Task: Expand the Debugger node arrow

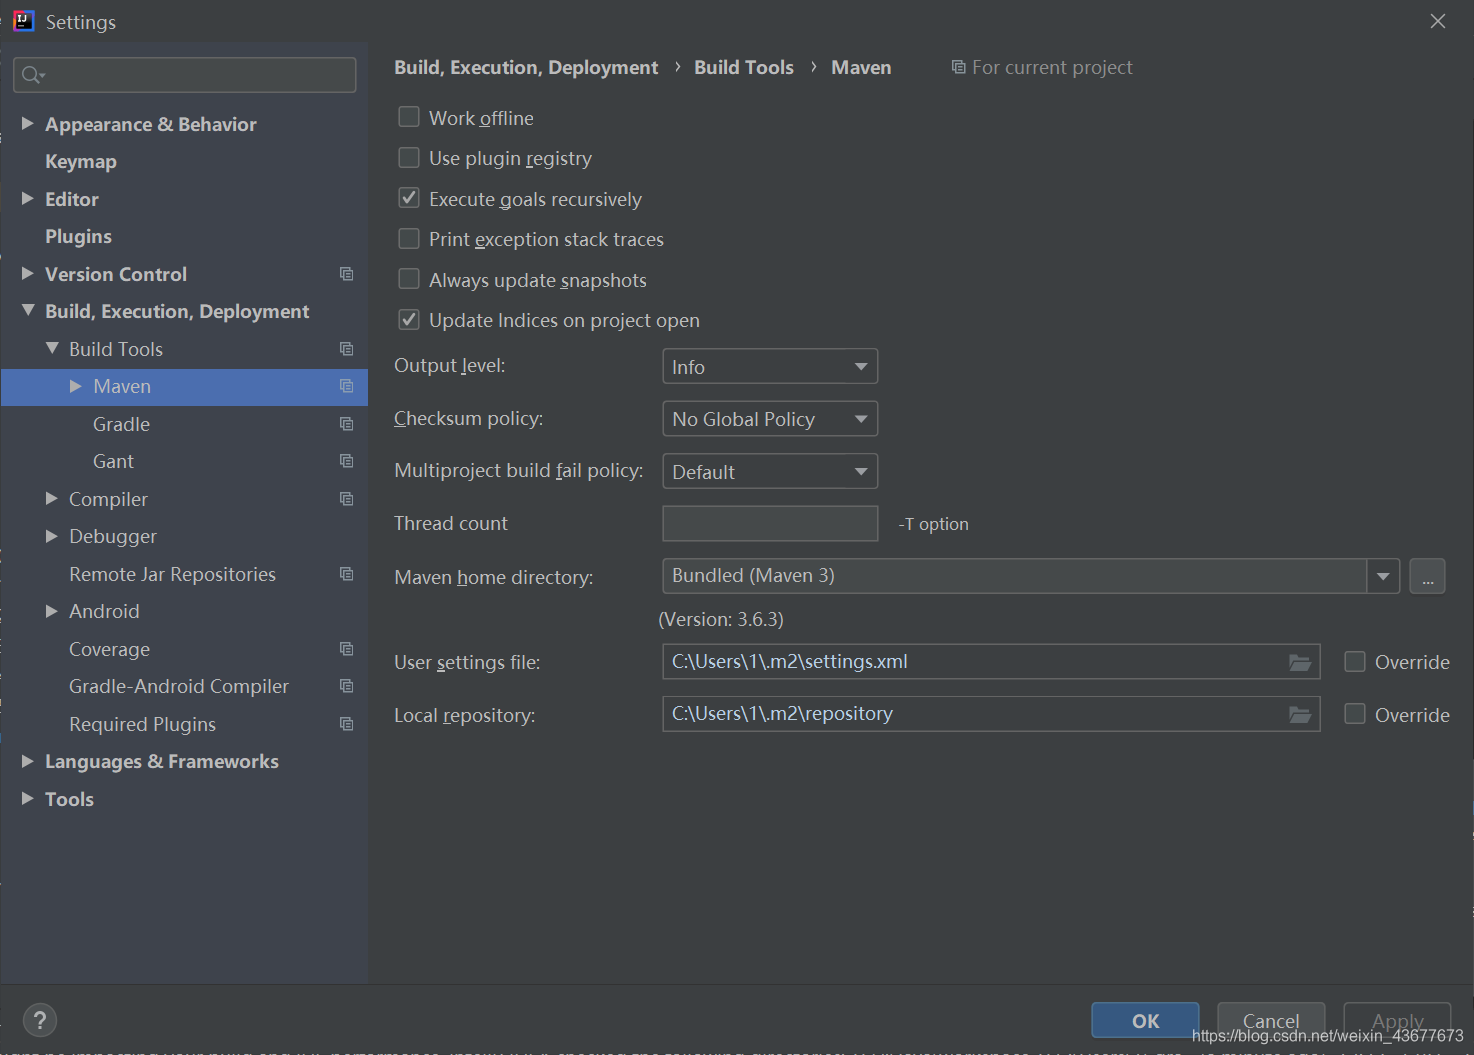Action: (x=52, y=536)
